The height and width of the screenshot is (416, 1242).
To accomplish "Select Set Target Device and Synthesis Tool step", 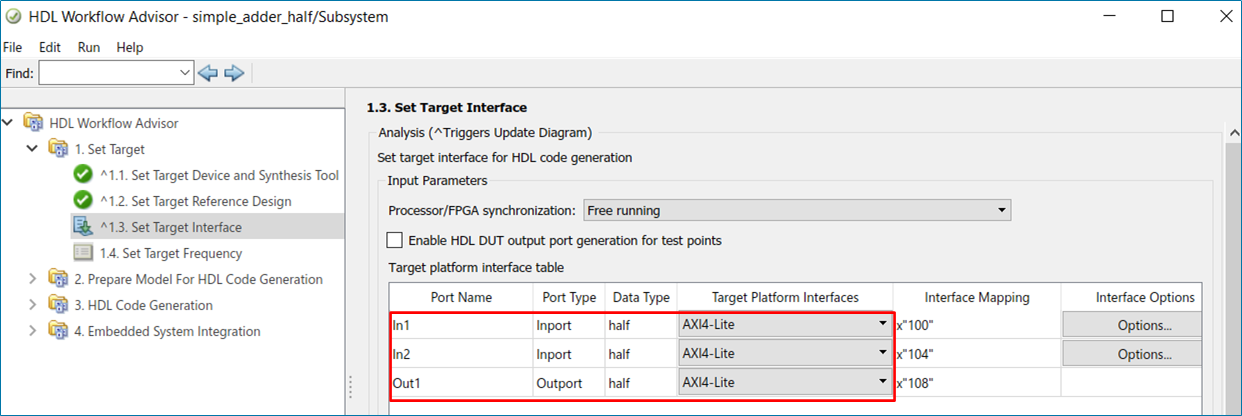I will [x=219, y=175].
